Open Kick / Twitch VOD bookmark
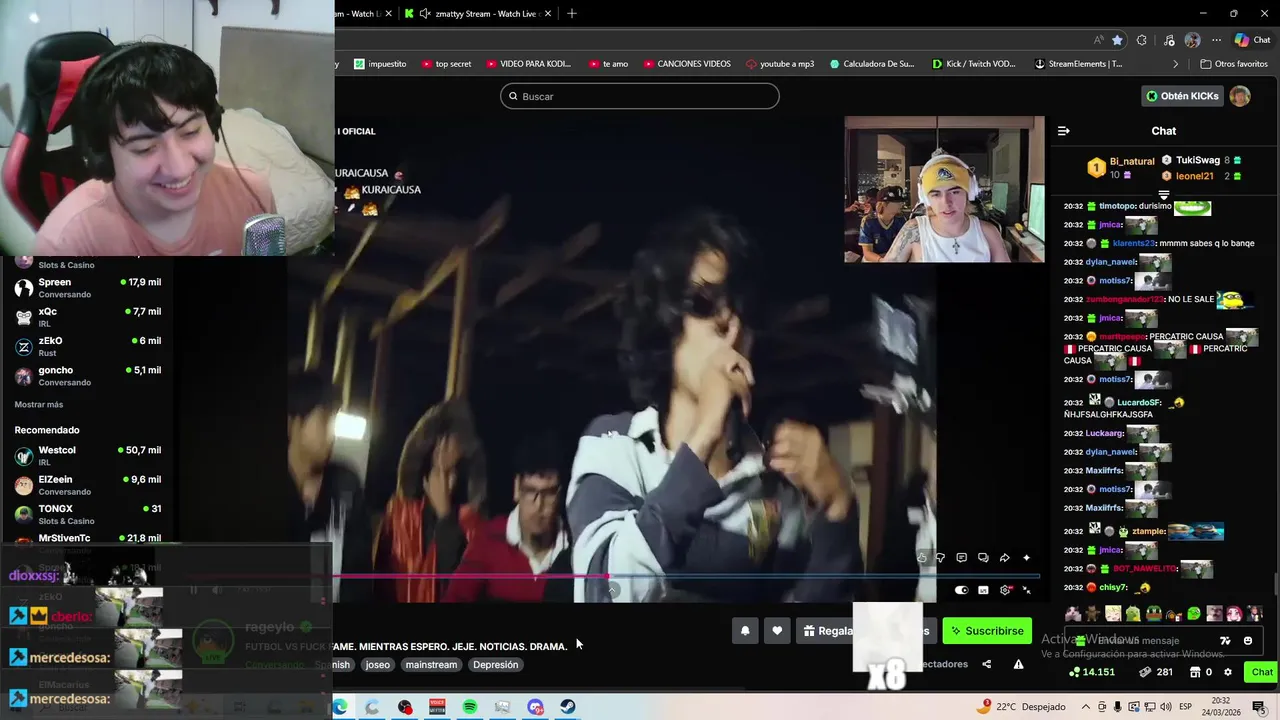Image resolution: width=1280 pixels, height=720 pixels. pos(974,64)
